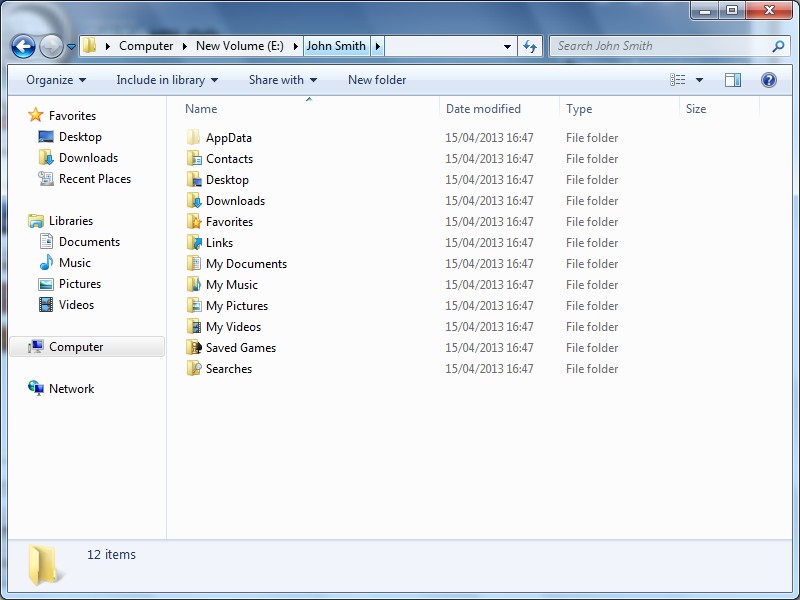This screenshot has width=800, height=600.
Task: Select the Searches folder icon
Action: (x=194, y=368)
